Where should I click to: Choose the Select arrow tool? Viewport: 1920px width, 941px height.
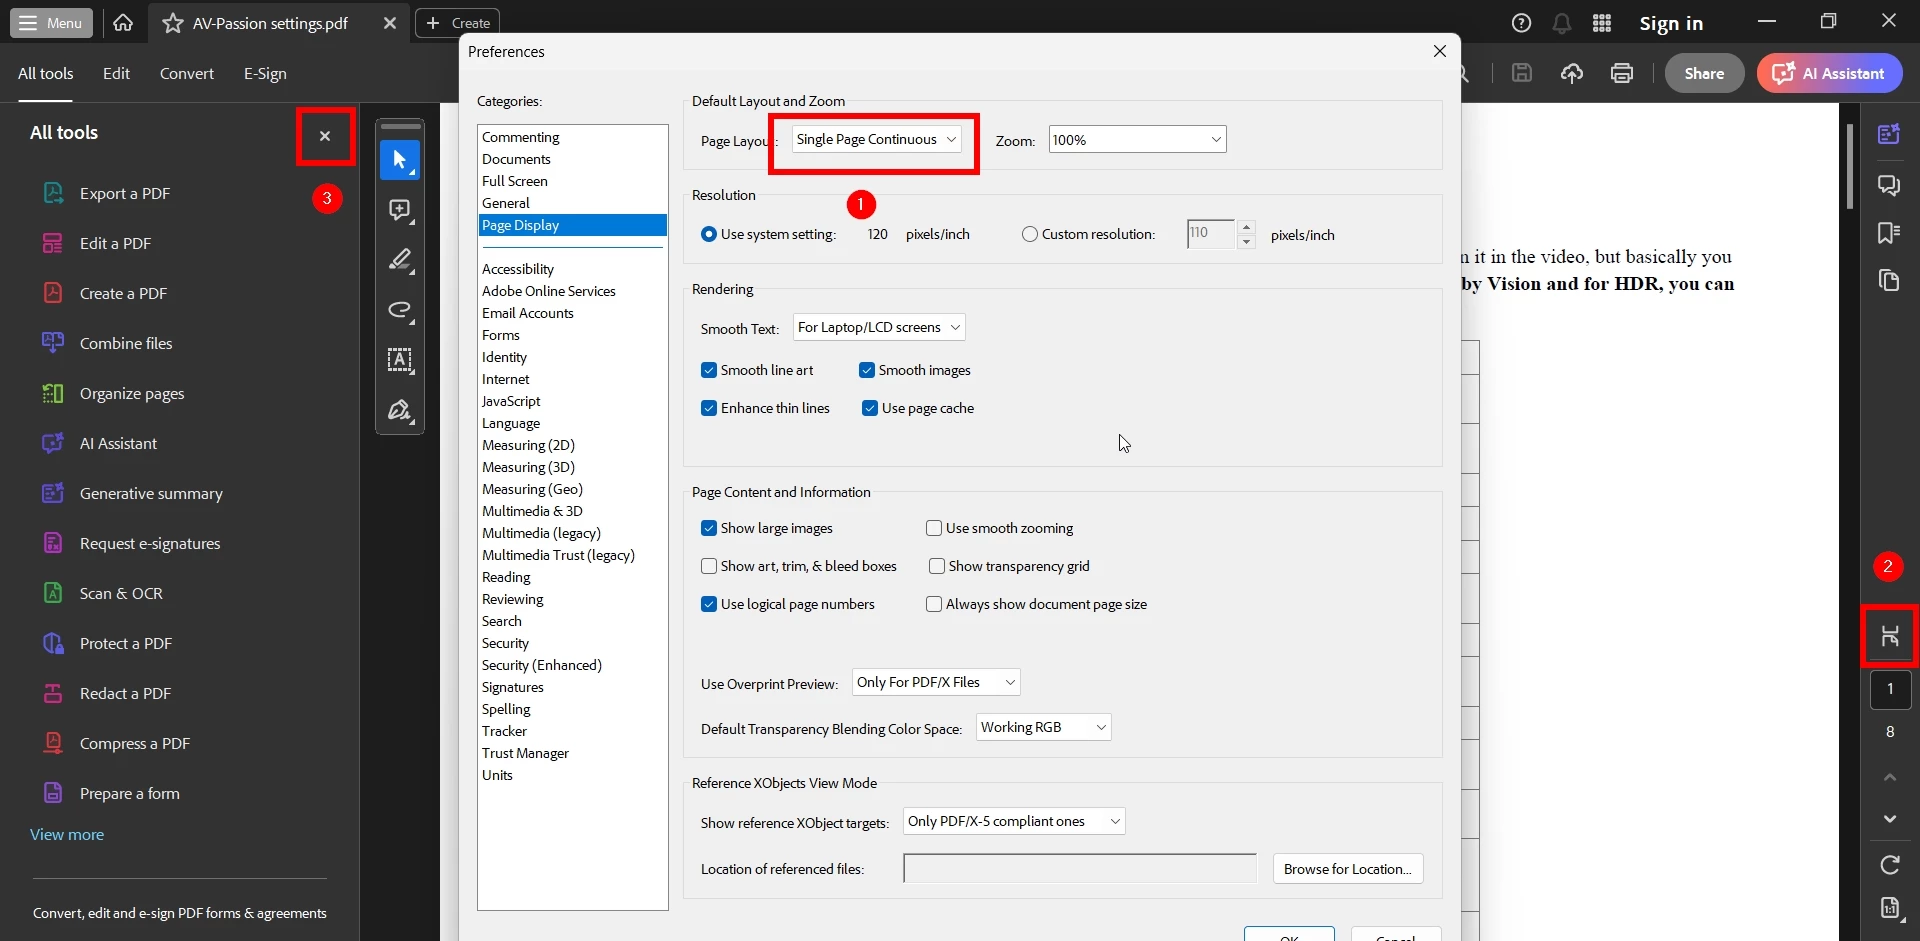(400, 160)
